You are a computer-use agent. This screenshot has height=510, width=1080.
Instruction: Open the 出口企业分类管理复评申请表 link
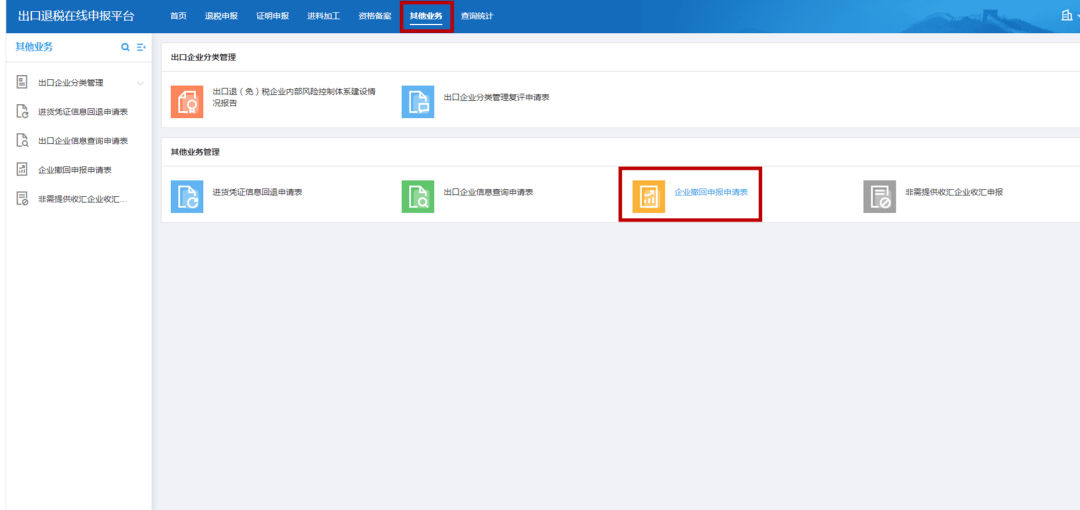[497, 97]
